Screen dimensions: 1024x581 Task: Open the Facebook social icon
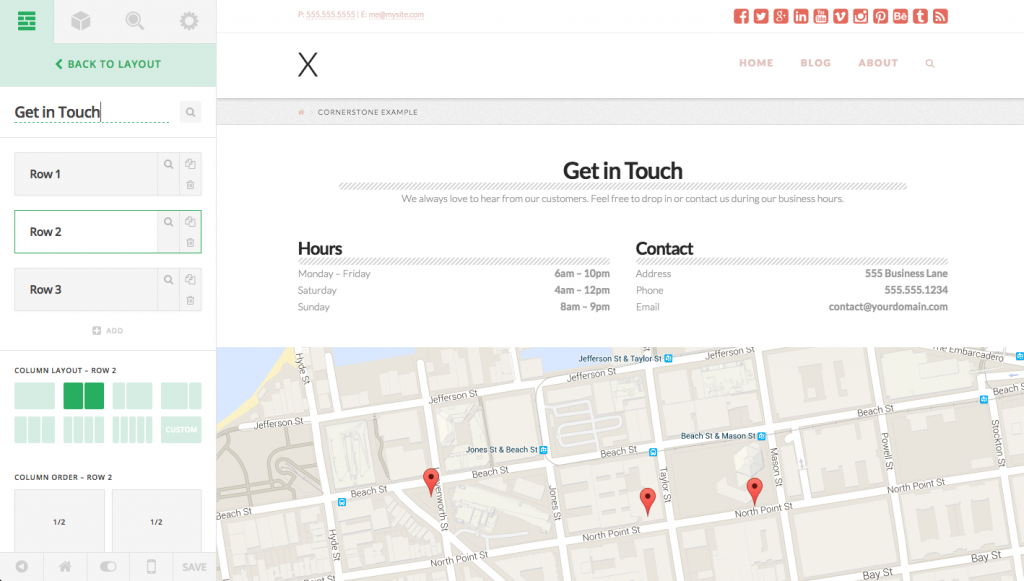click(x=741, y=16)
